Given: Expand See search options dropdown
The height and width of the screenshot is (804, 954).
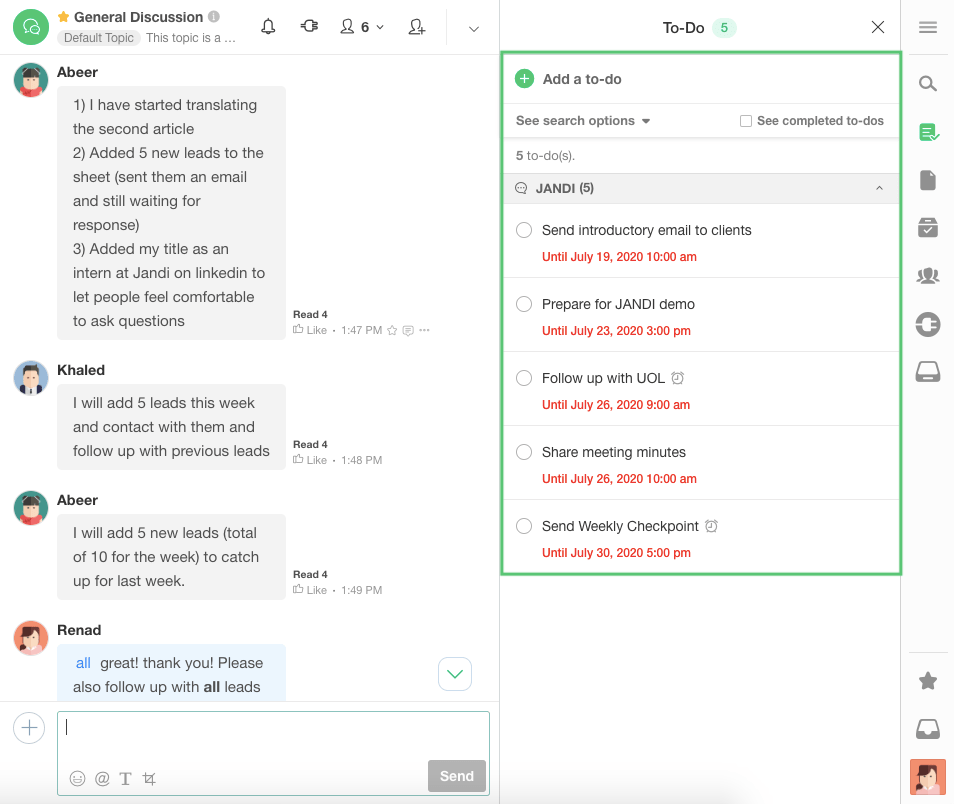Looking at the screenshot, I should pos(583,121).
